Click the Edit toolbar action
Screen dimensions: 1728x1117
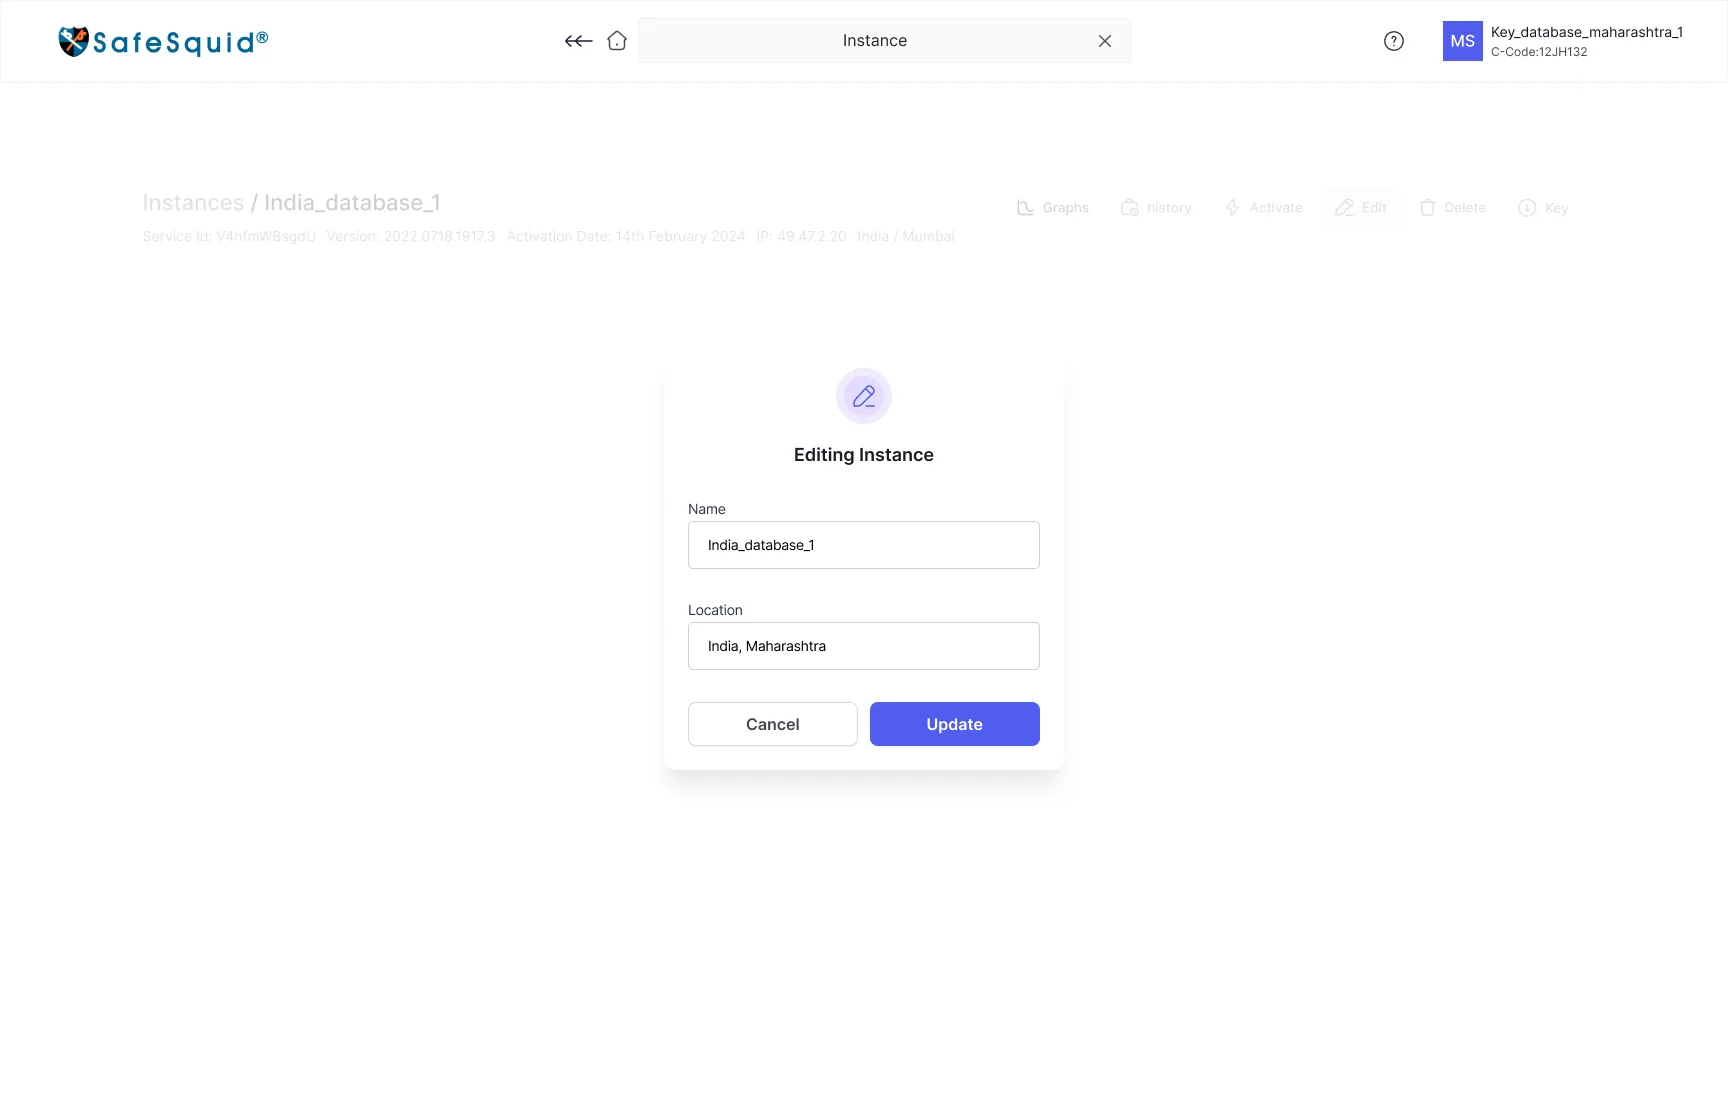point(1361,208)
